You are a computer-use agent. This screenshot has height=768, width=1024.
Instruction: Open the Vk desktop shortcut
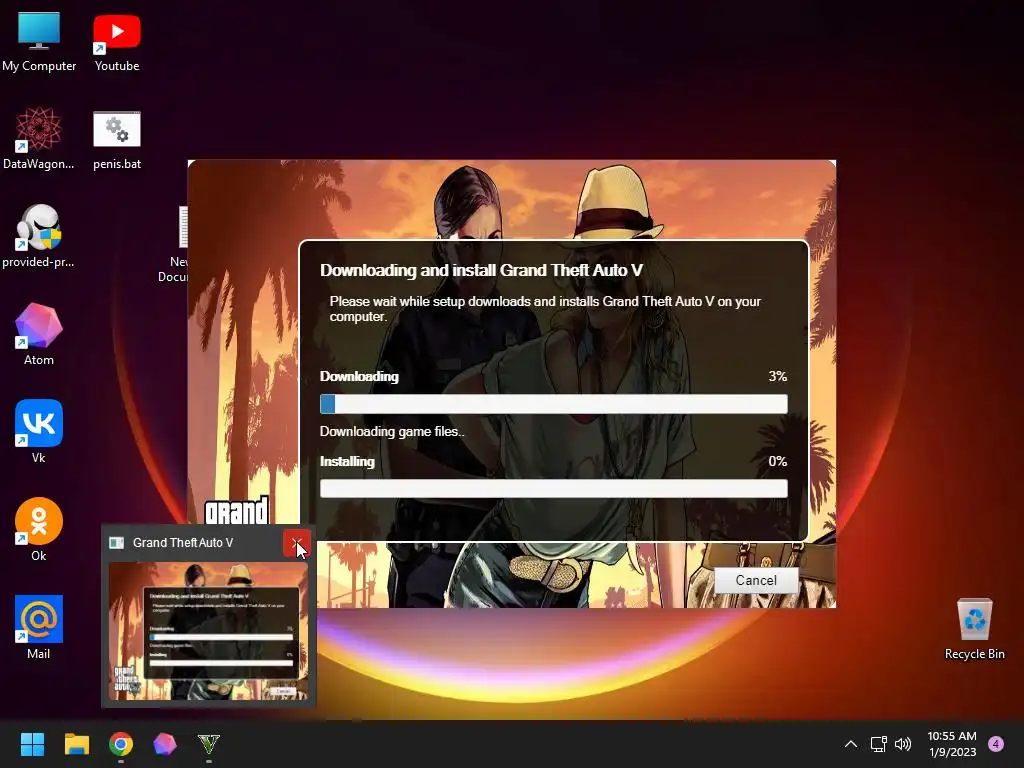tap(39, 432)
